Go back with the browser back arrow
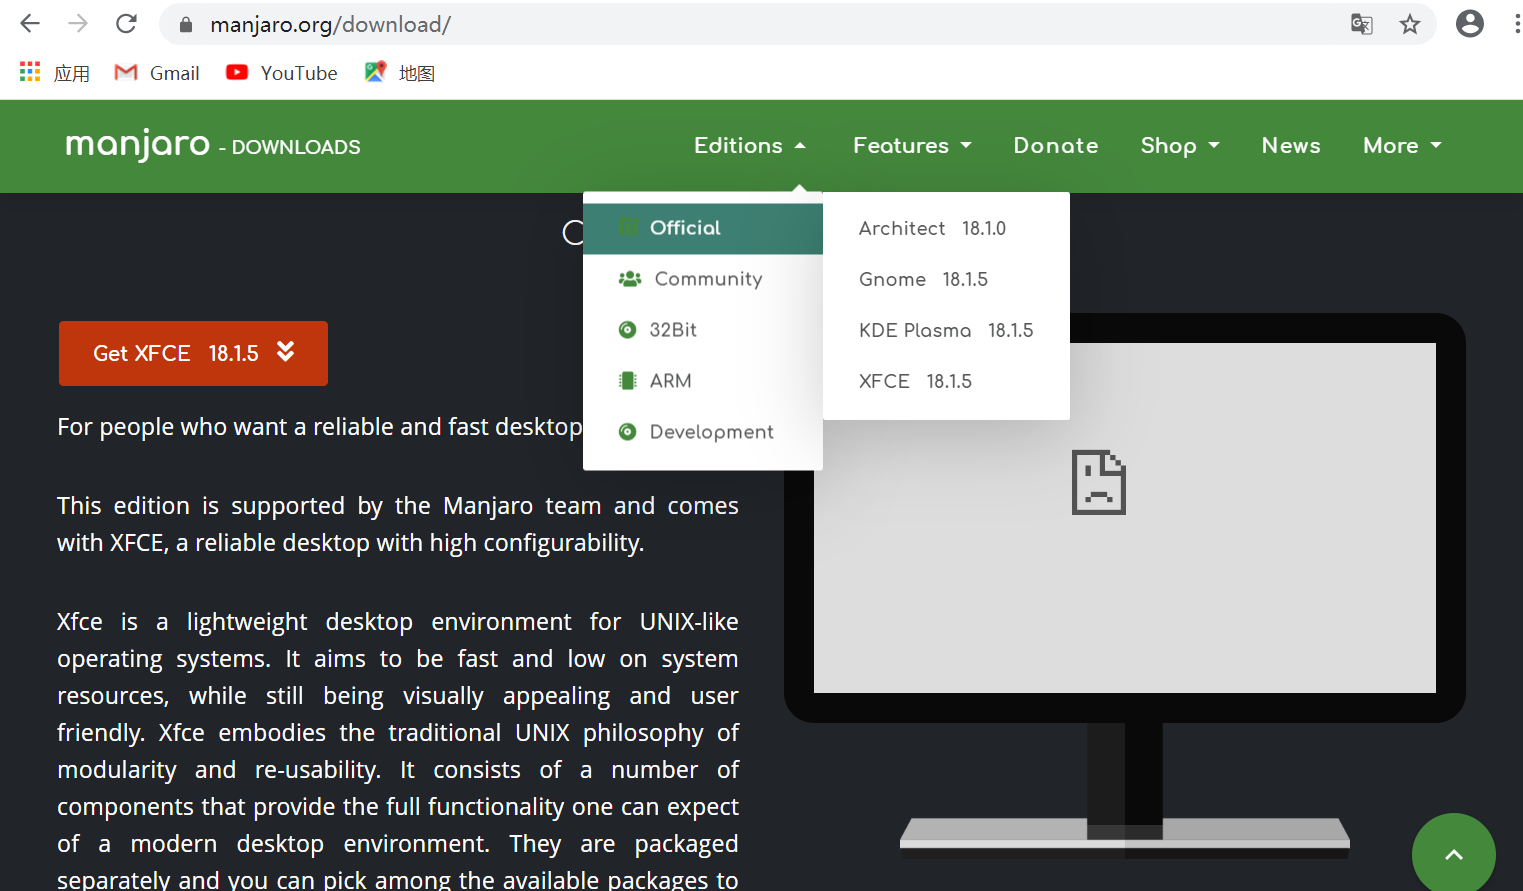 click(x=30, y=24)
